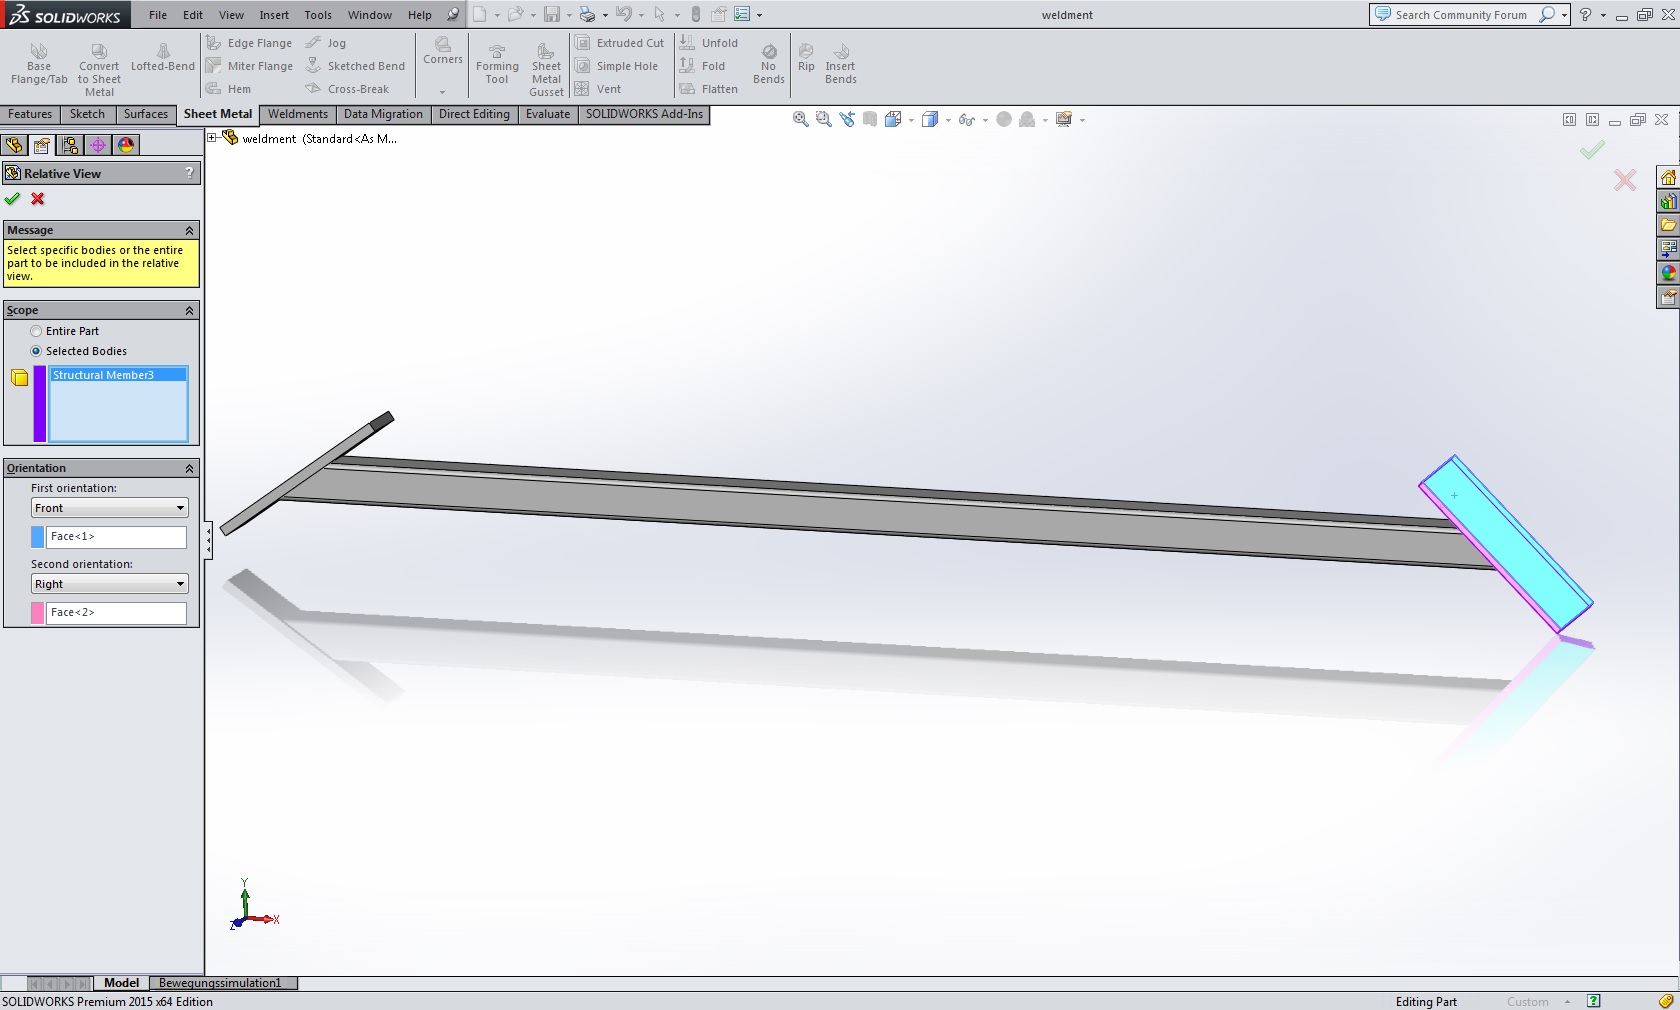The height and width of the screenshot is (1010, 1680).
Task: Click the Face<2> selection field
Action: (x=116, y=612)
